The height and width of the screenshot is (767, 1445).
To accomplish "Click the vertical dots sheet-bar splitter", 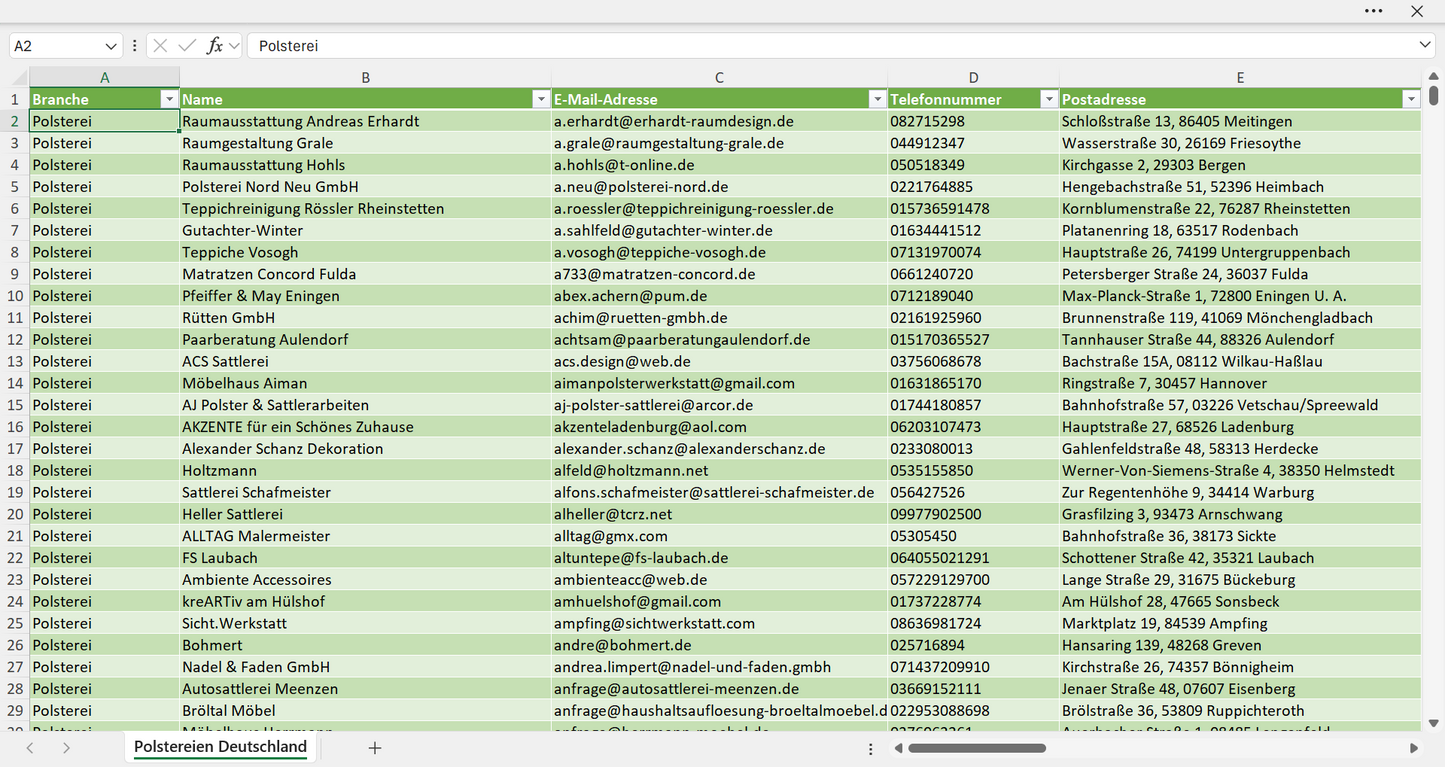I will (x=871, y=748).
